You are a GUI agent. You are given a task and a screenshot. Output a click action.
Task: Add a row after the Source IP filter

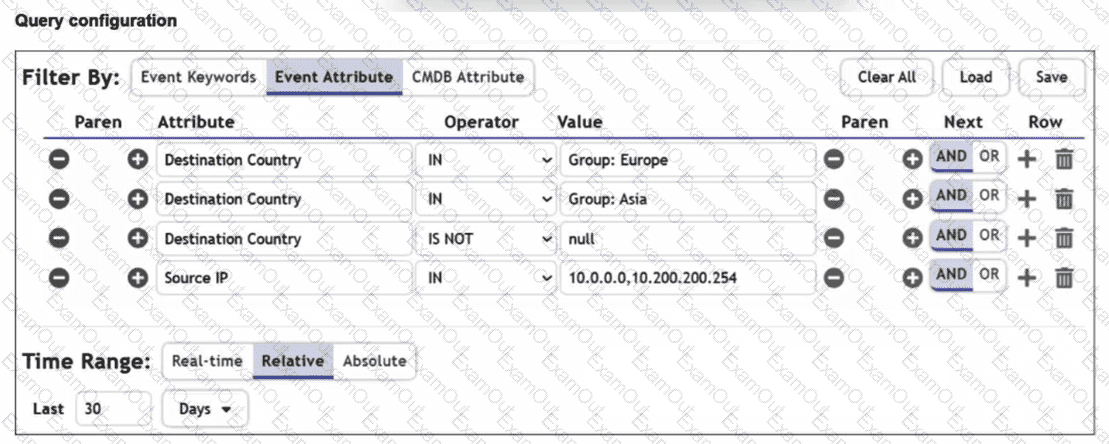pos(1026,278)
